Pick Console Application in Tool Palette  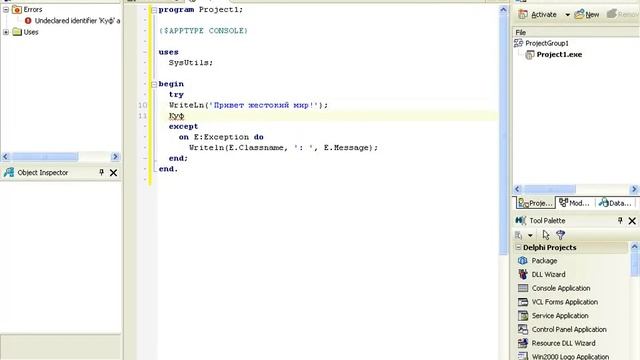pyautogui.click(x=554, y=288)
